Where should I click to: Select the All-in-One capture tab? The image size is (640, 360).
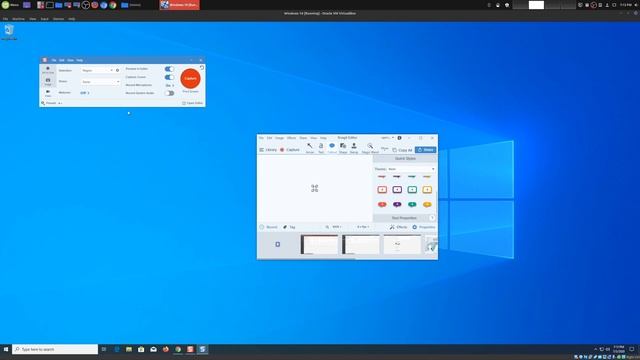[x=48, y=70]
